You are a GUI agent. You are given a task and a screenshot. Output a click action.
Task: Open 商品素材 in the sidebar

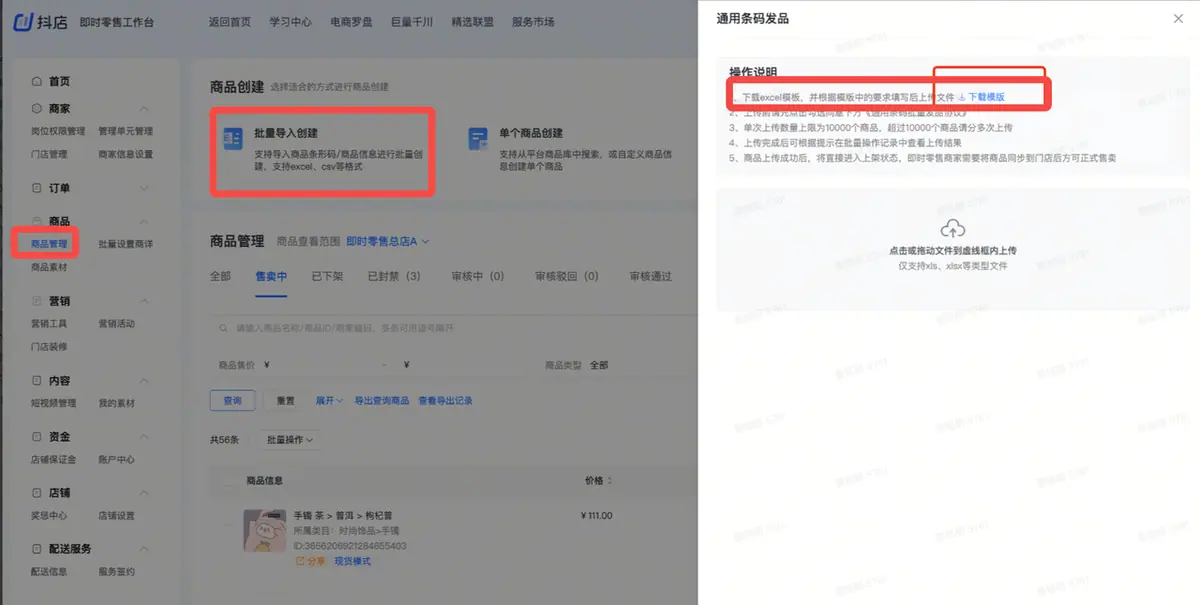coord(49,267)
